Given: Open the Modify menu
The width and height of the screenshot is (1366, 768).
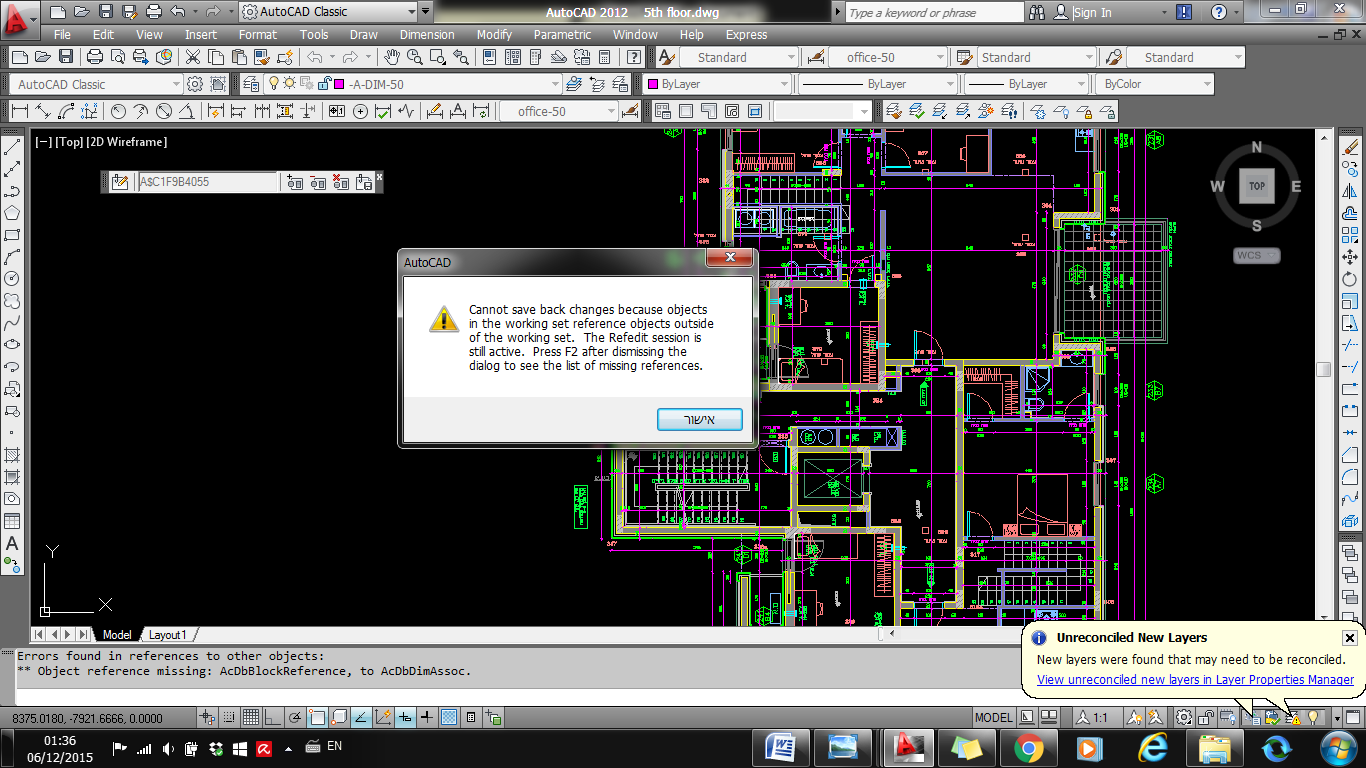Looking at the screenshot, I should tap(494, 34).
